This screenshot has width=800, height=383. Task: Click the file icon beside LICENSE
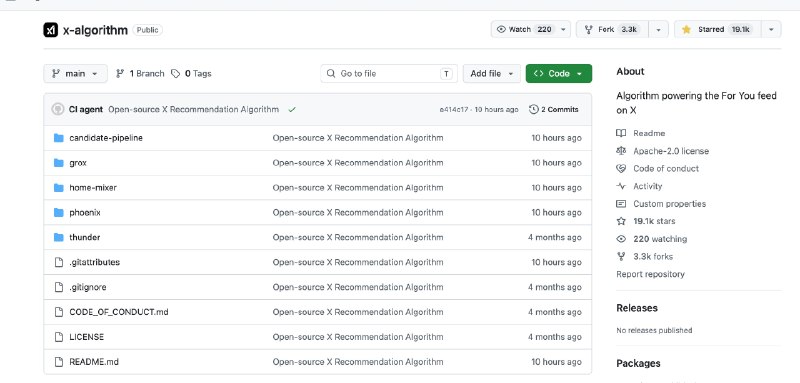pos(59,337)
